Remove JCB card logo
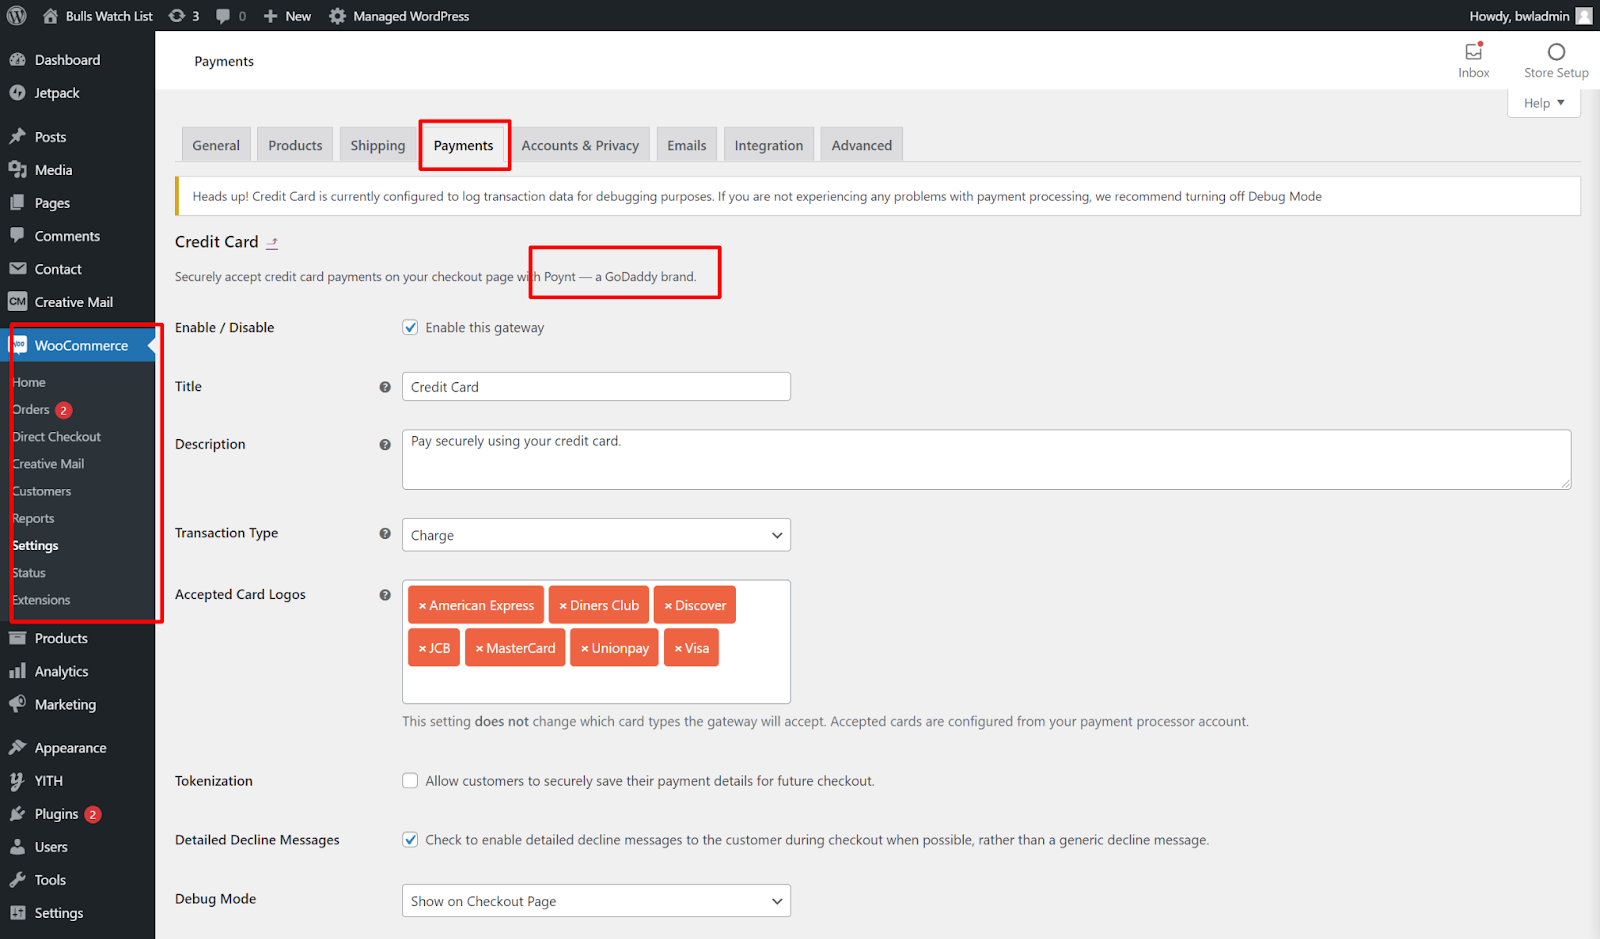This screenshot has height=939, width=1600. click(423, 649)
